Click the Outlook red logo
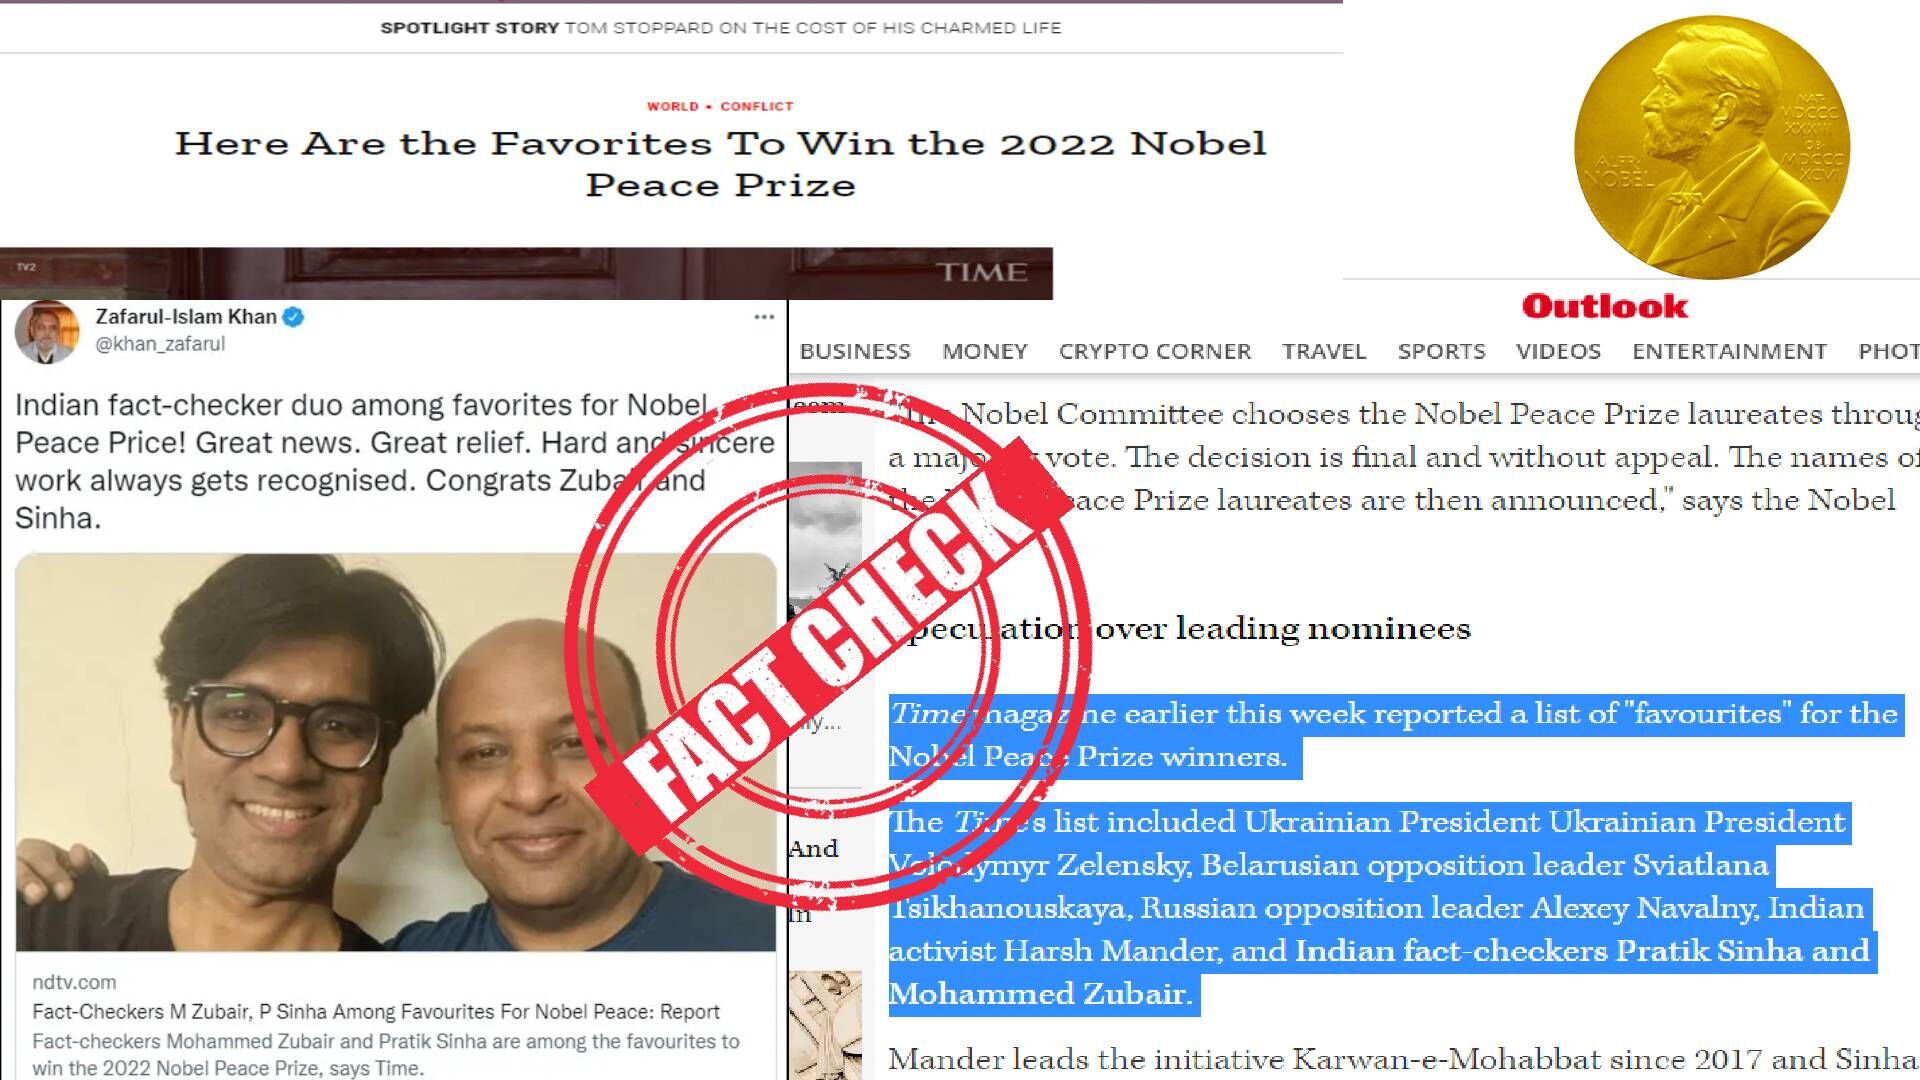The image size is (1920, 1080). click(1605, 306)
